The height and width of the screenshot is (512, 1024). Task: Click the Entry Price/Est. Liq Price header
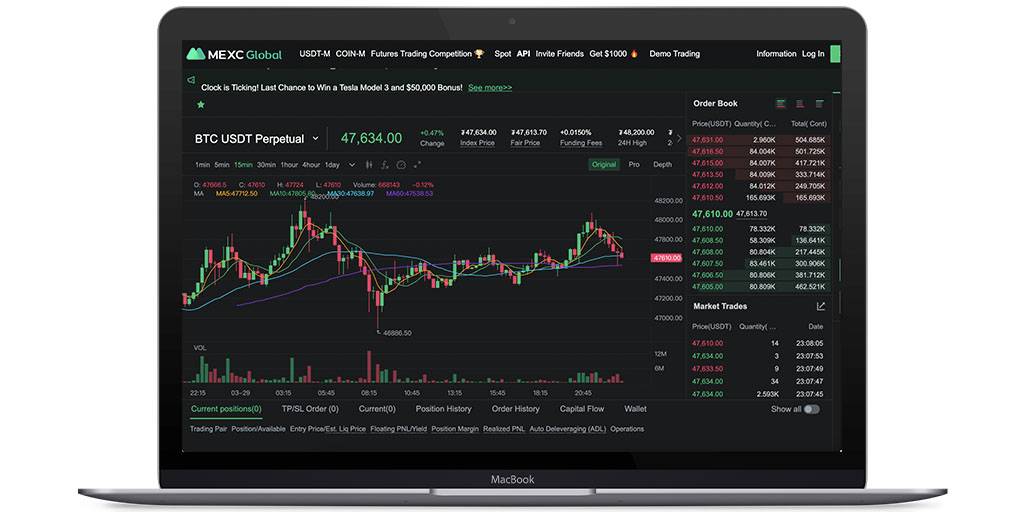[328, 429]
